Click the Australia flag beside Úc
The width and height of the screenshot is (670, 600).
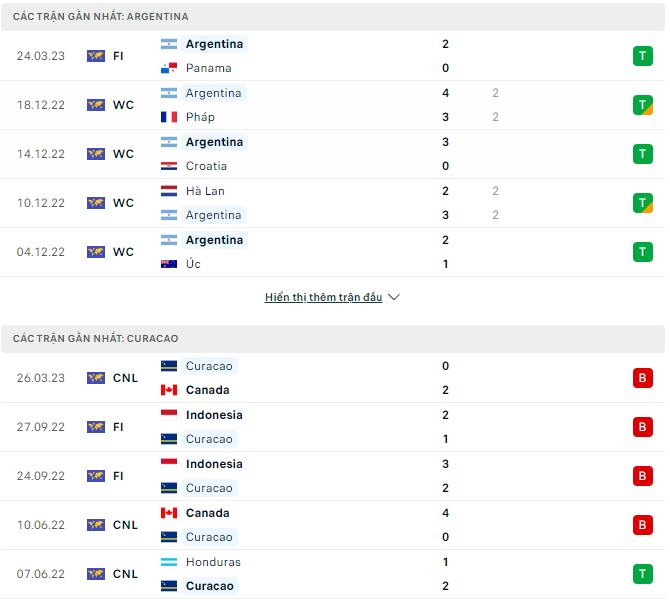(x=168, y=264)
